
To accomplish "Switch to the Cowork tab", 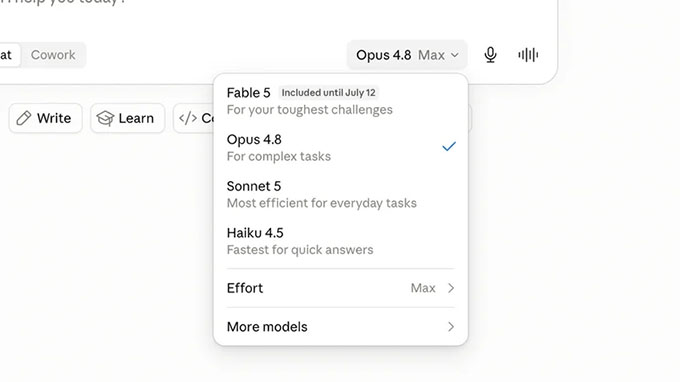I will click(x=53, y=55).
